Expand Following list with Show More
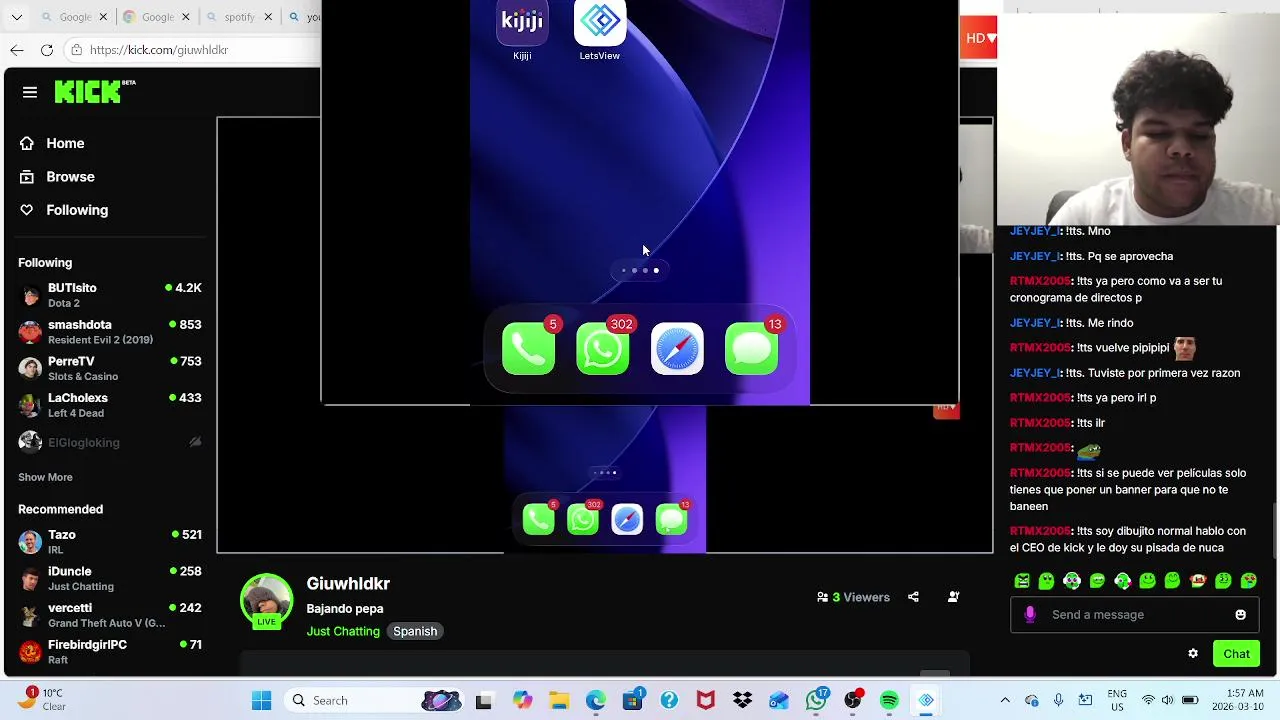1280x720 pixels. (45, 477)
